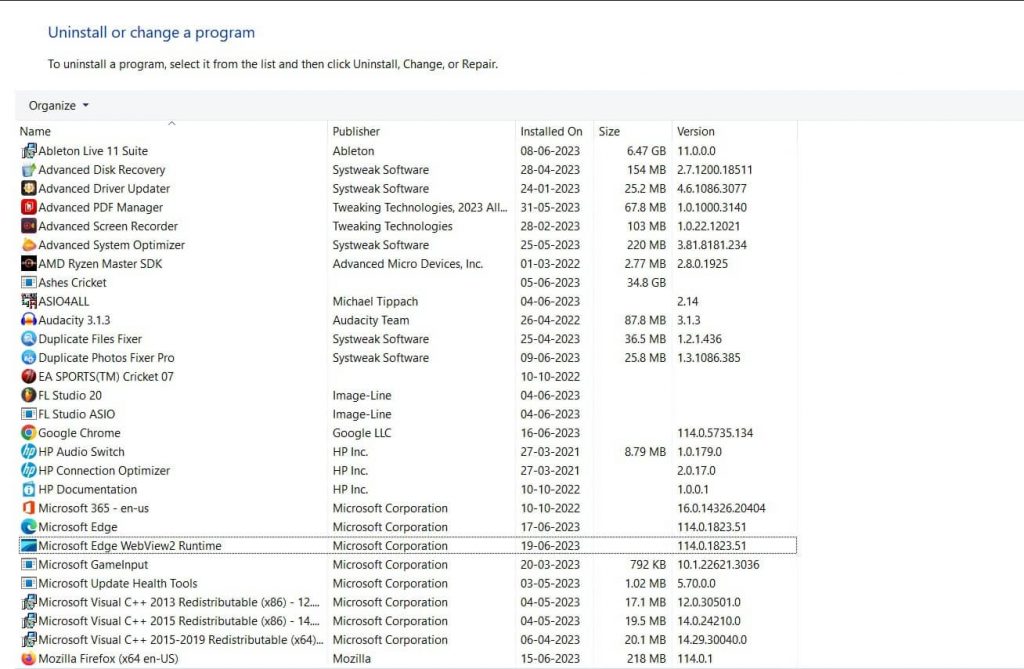The height and width of the screenshot is (669, 1024).
Task: Select the EA SPORTS Cricket 07 icon
Action: [x=28, y=377]
